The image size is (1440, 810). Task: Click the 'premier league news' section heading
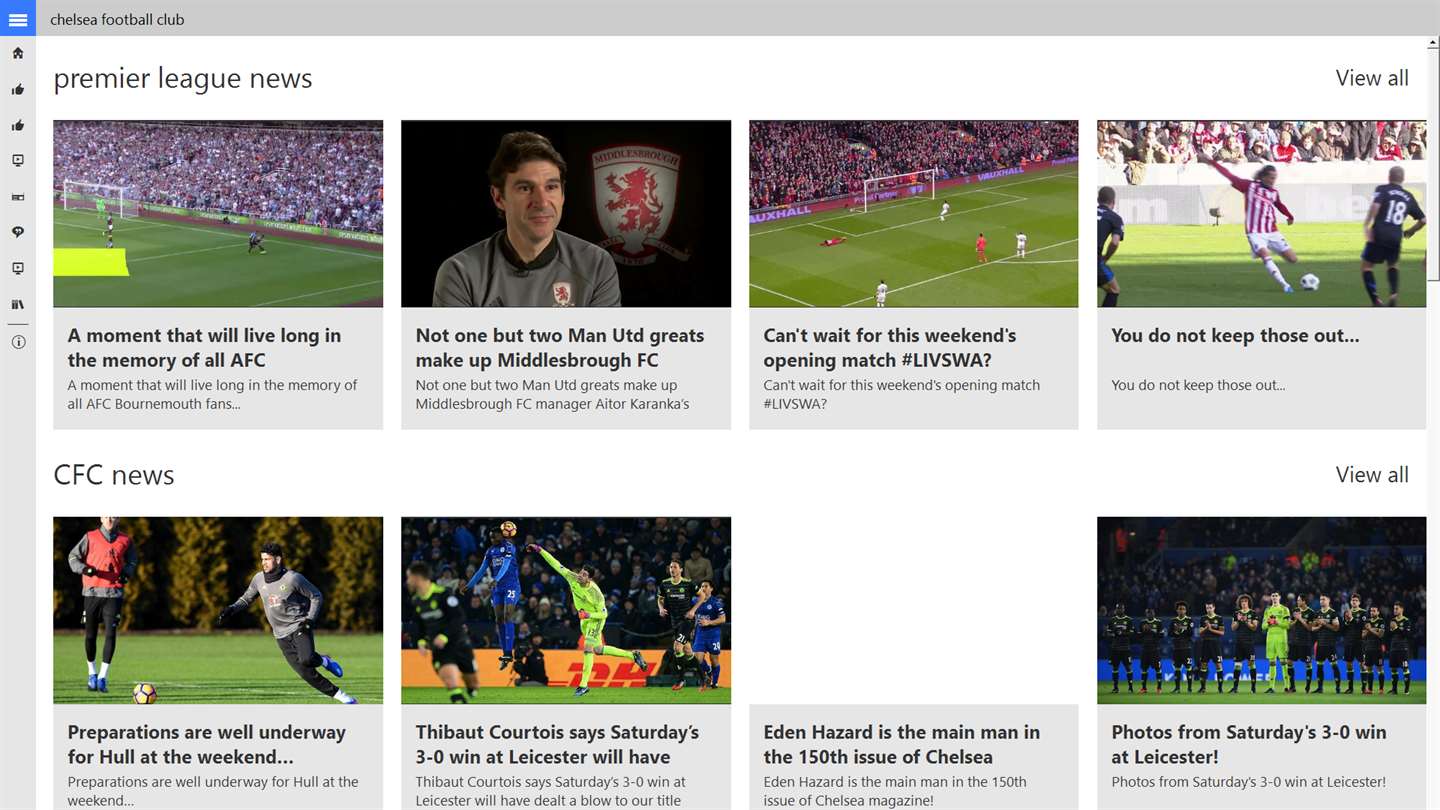pos(183,78)
